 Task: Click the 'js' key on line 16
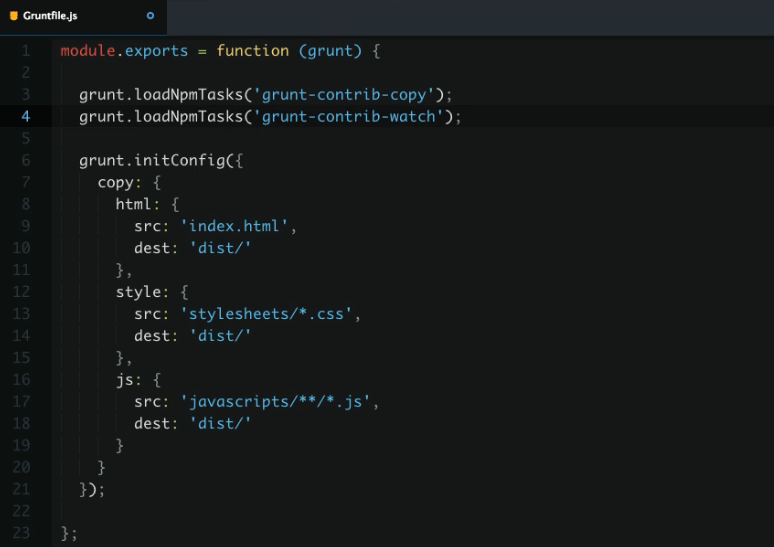click(125, 380)
